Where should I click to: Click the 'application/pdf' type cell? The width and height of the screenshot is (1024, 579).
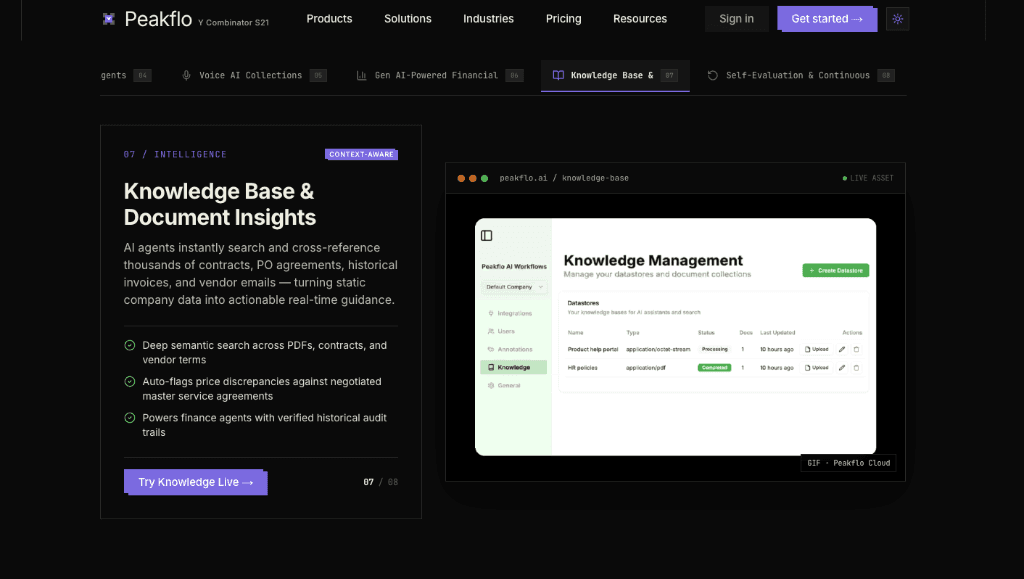pos(646,368)
